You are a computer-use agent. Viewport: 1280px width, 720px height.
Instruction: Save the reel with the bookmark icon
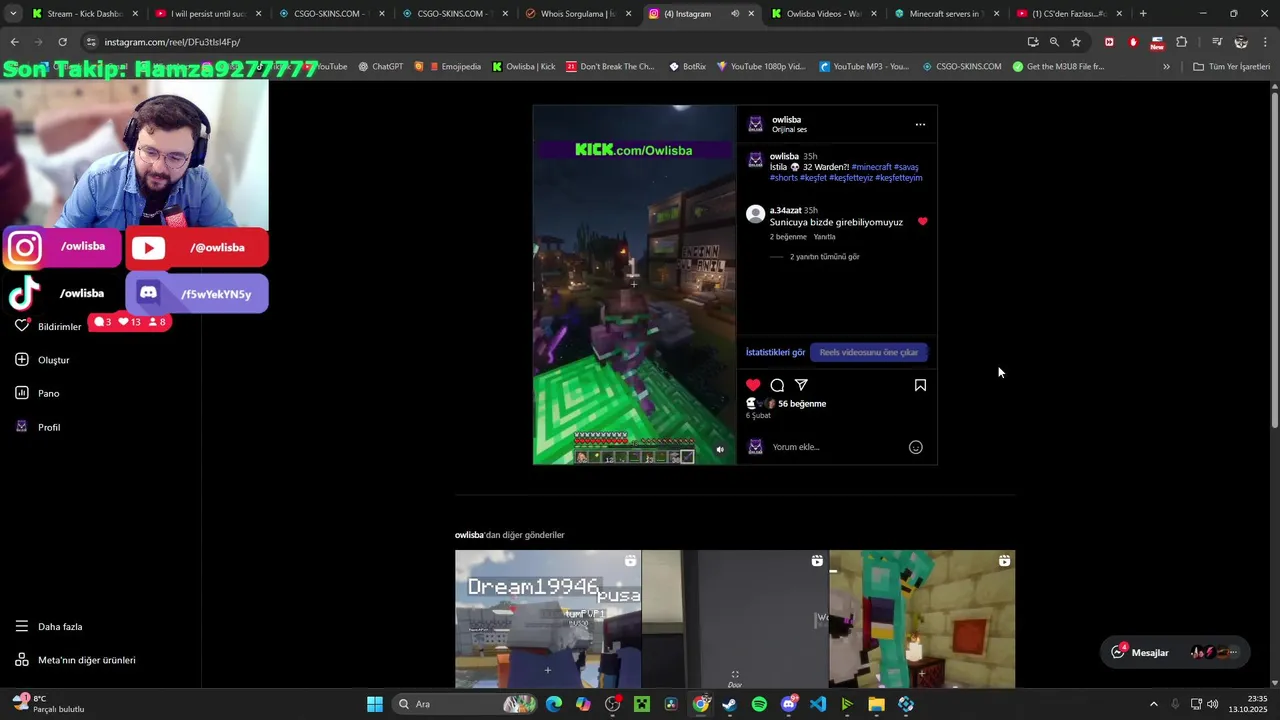(920, 385)
